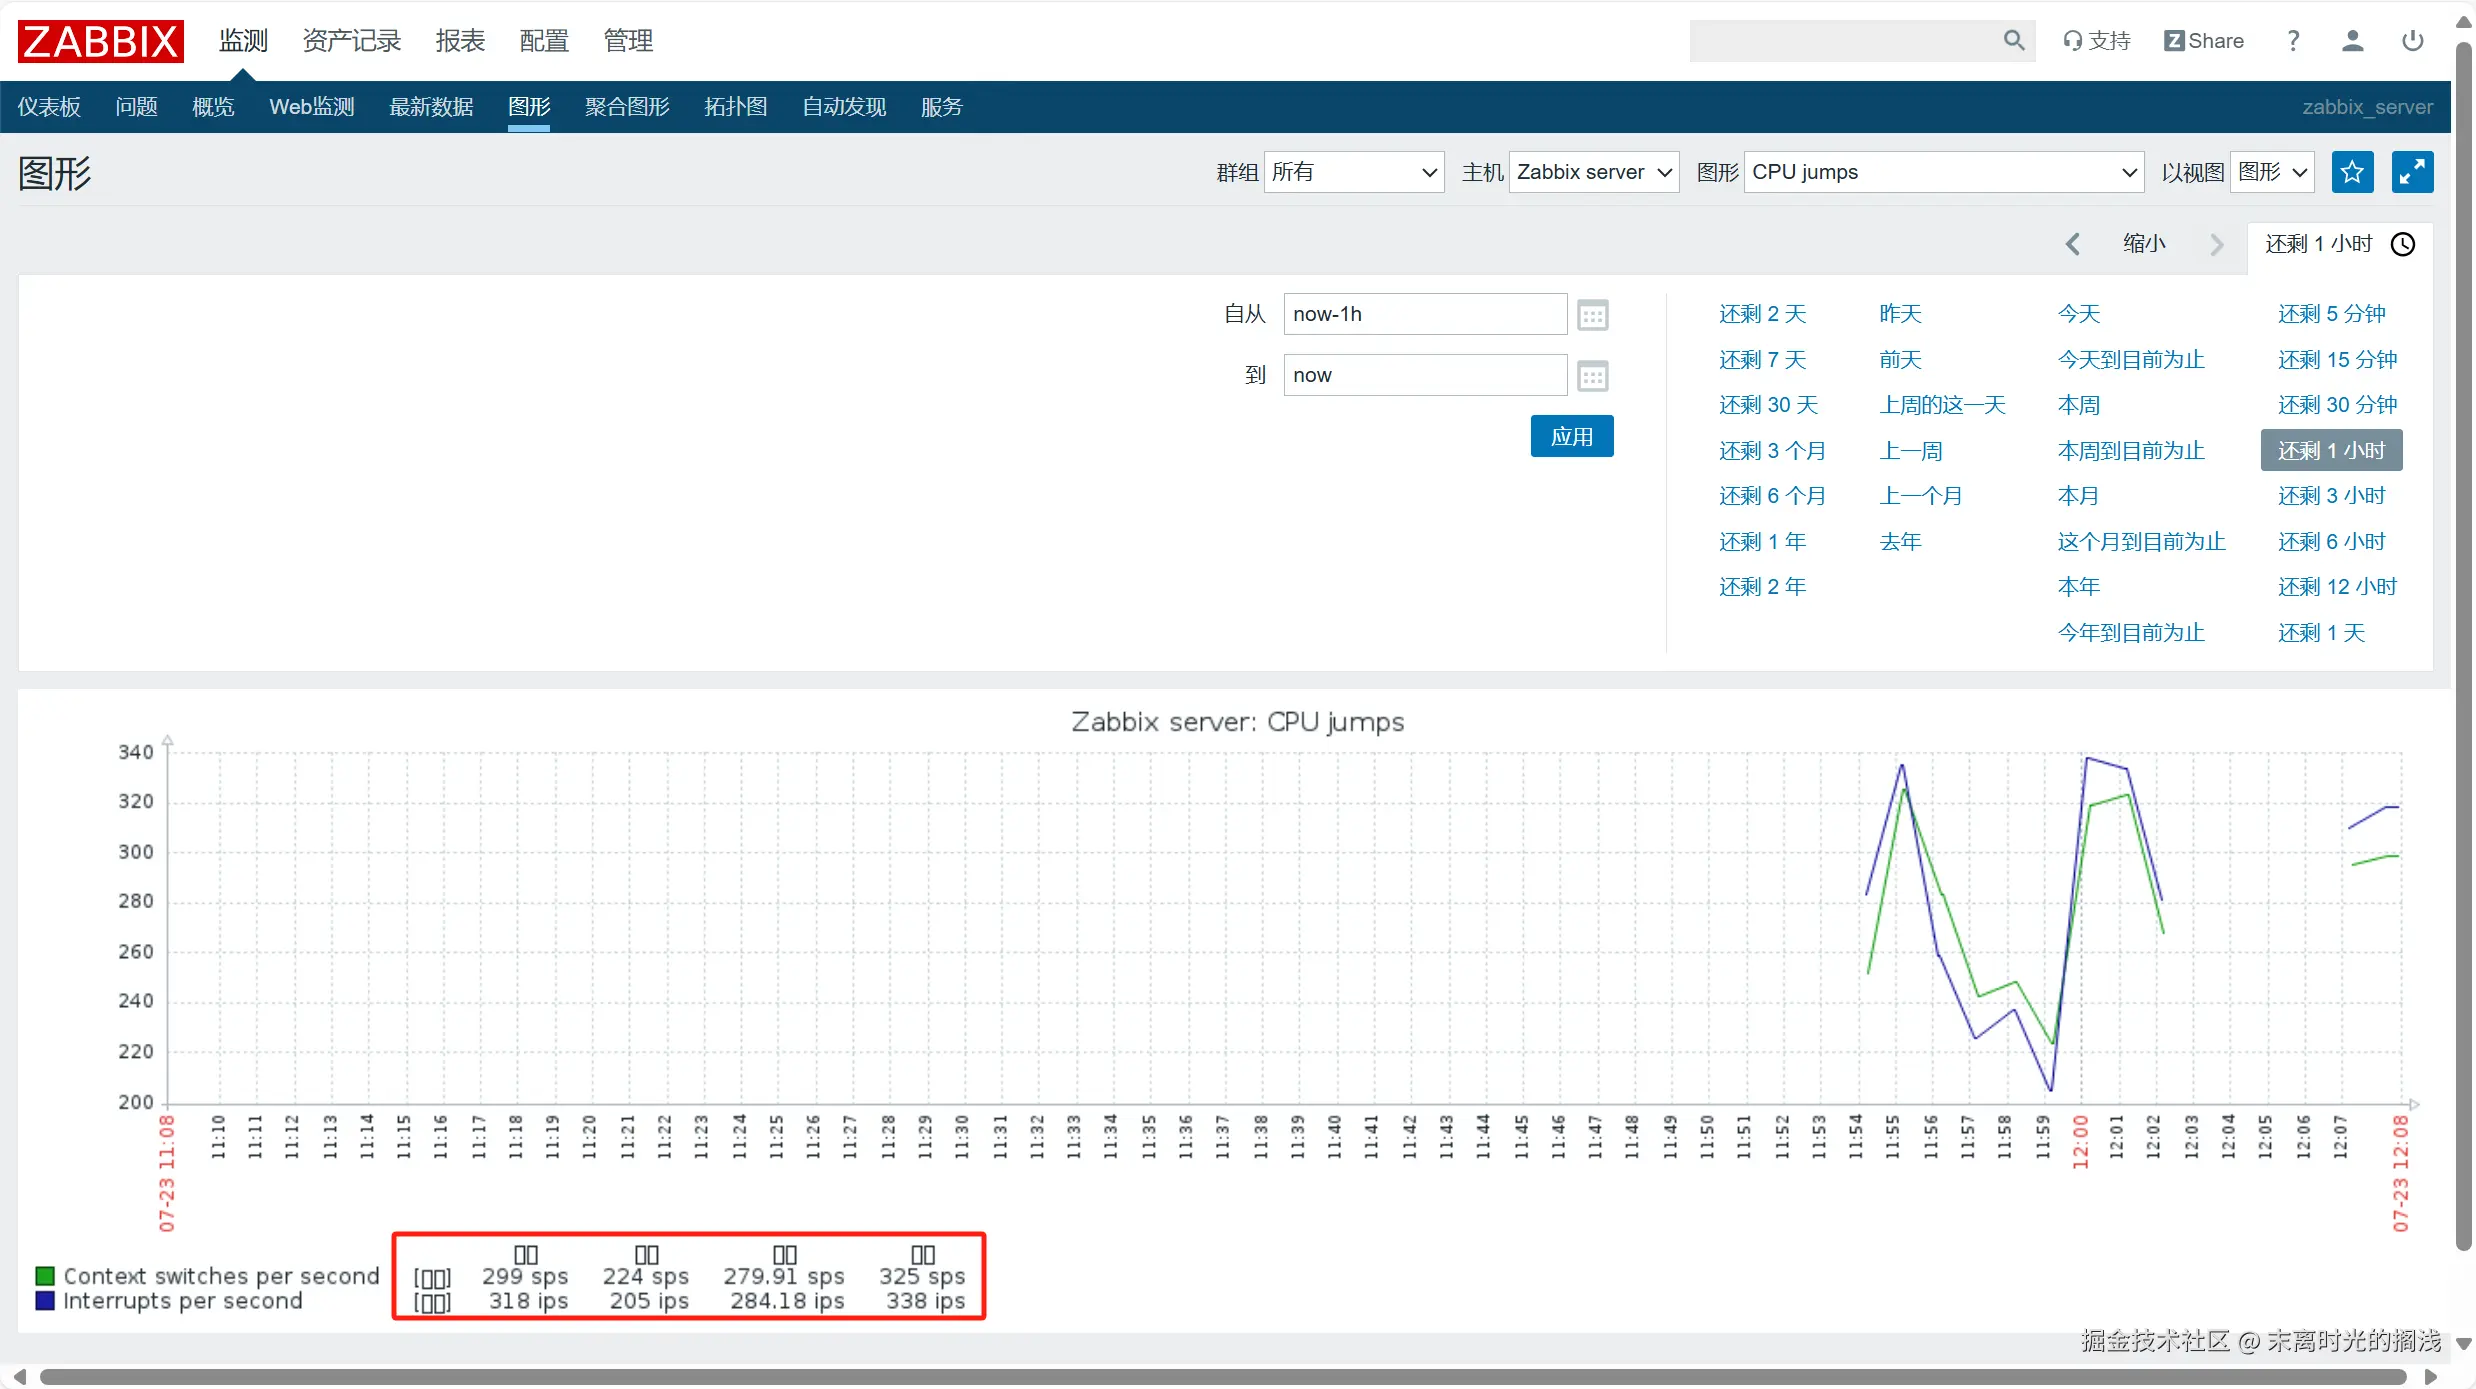Viewport: 2476px width, 1389px height.
Task: Open calendar picker for 自从 field
Action: click(x=1592, y=315)
